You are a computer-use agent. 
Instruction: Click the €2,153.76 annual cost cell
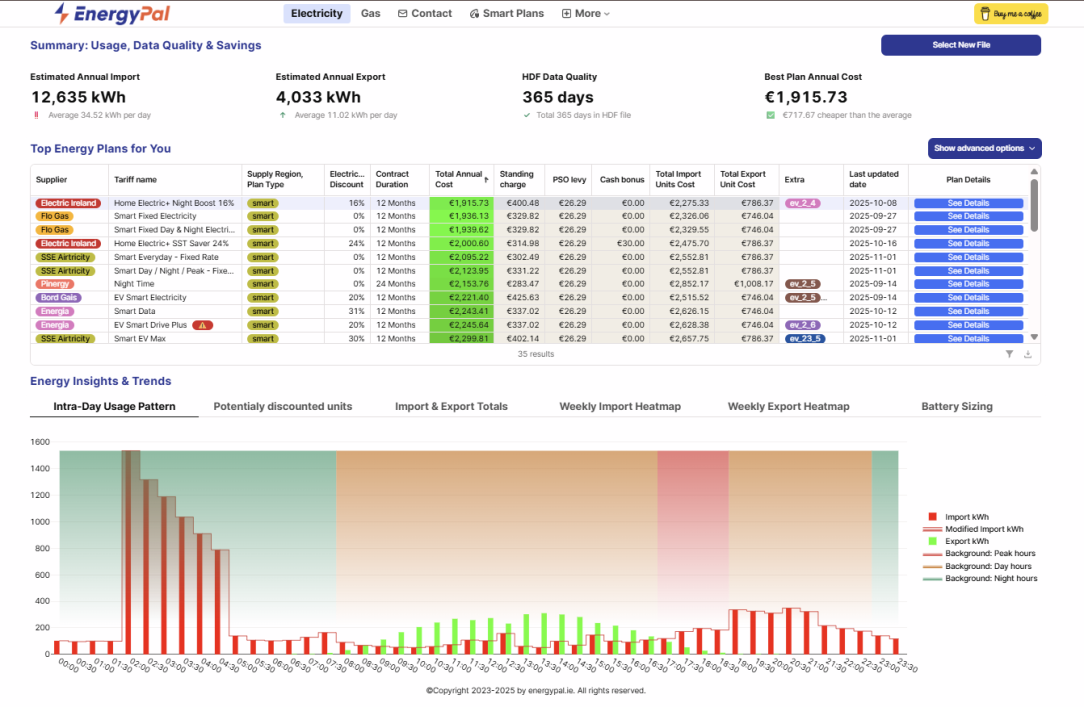461,284
